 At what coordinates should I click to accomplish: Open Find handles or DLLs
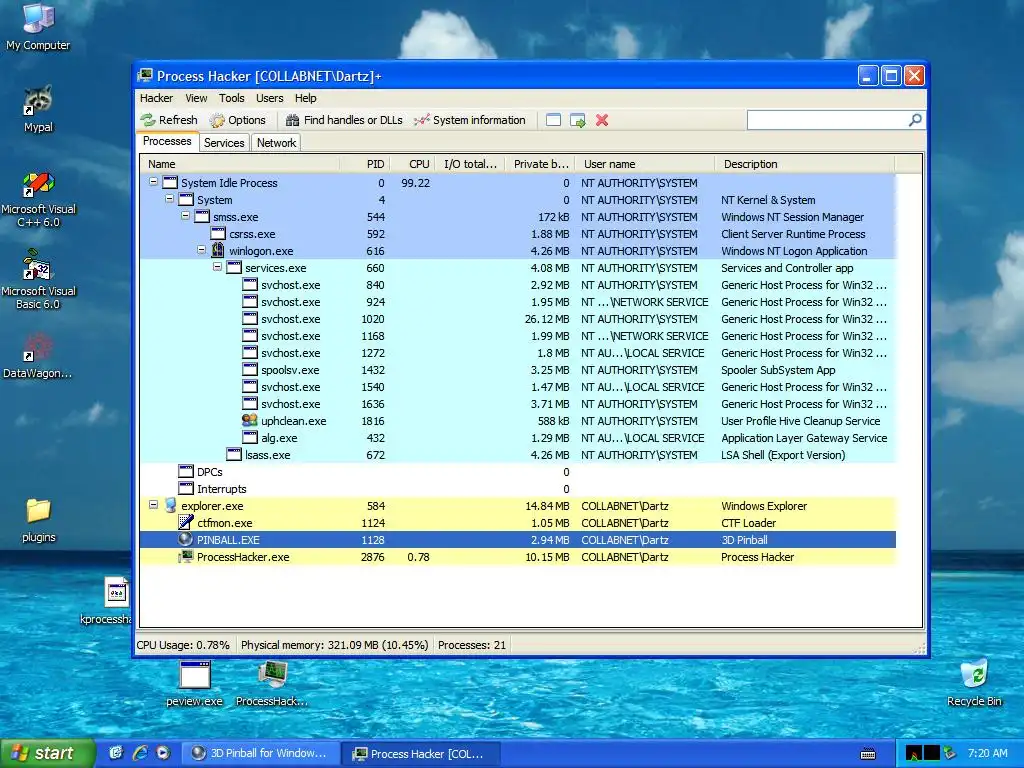[x=344, y=120]
